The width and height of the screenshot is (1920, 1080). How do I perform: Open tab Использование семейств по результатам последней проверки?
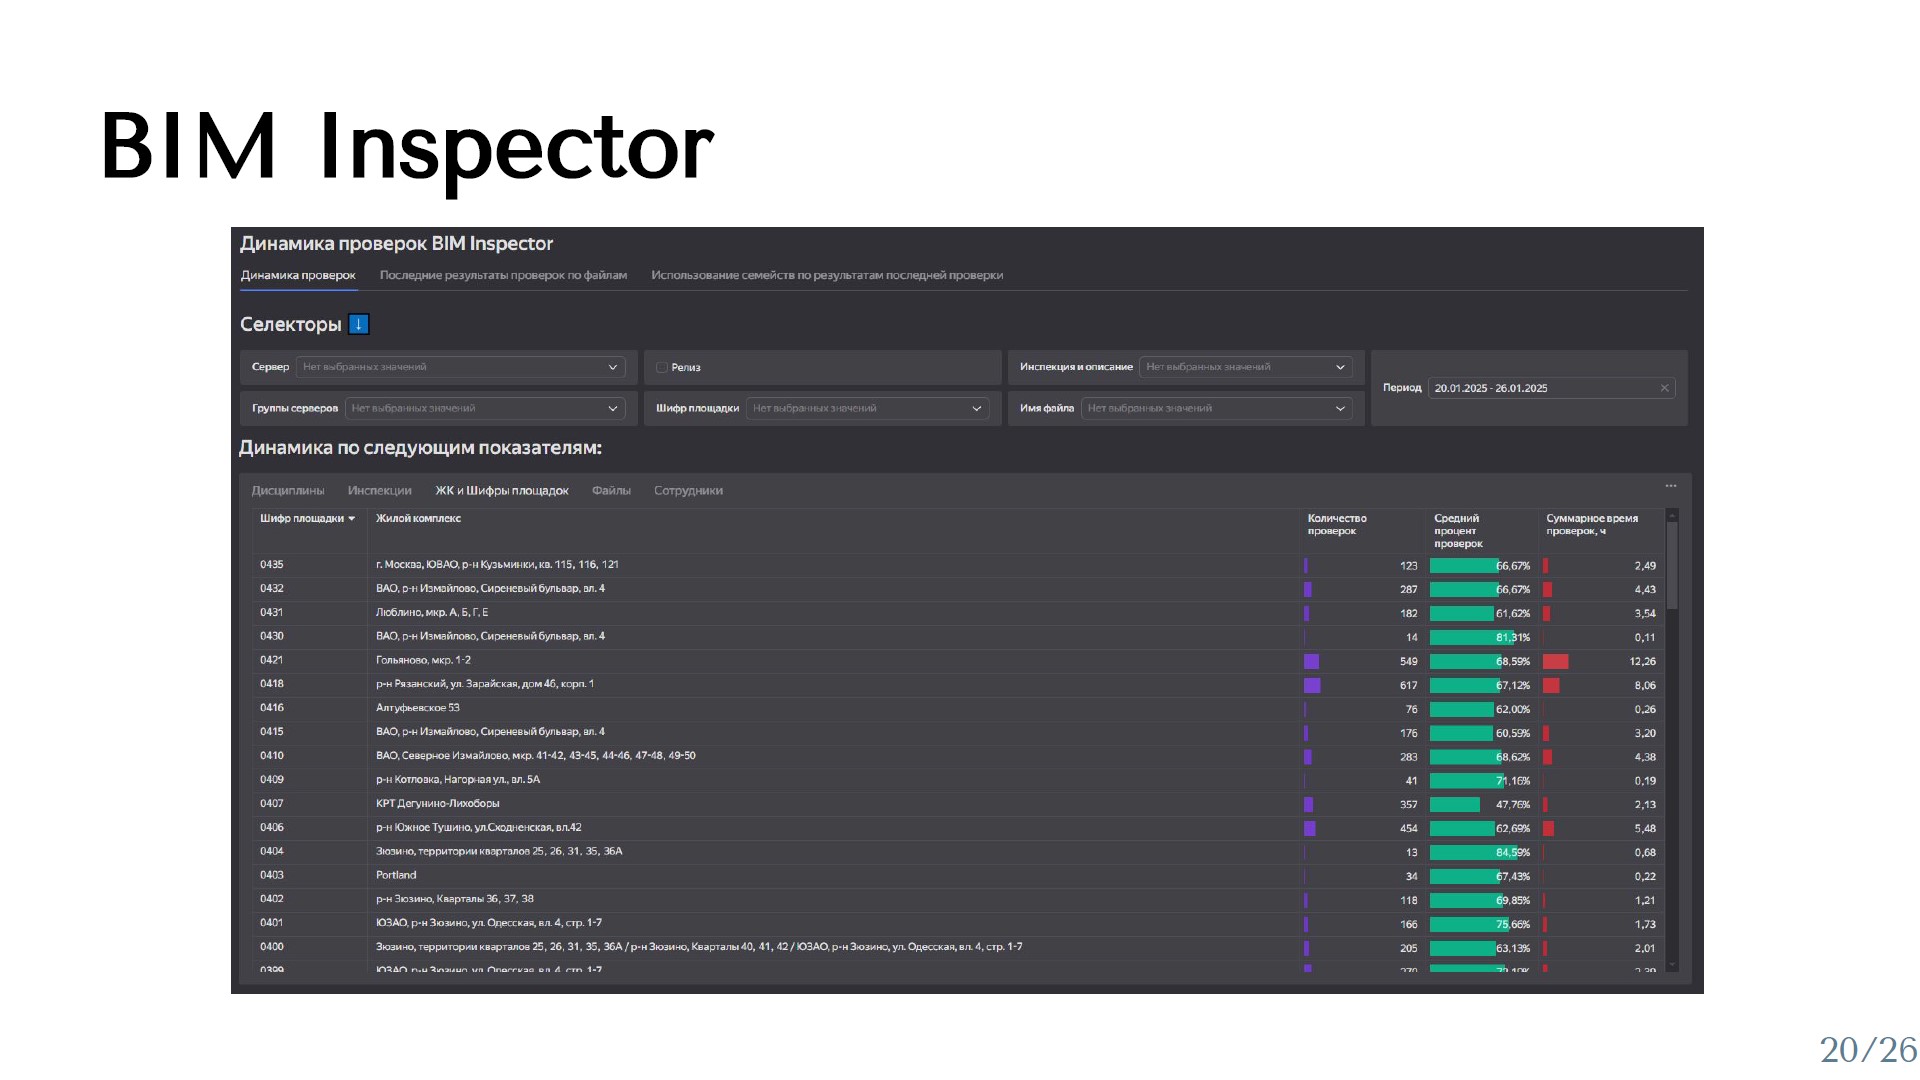point(827,275)
